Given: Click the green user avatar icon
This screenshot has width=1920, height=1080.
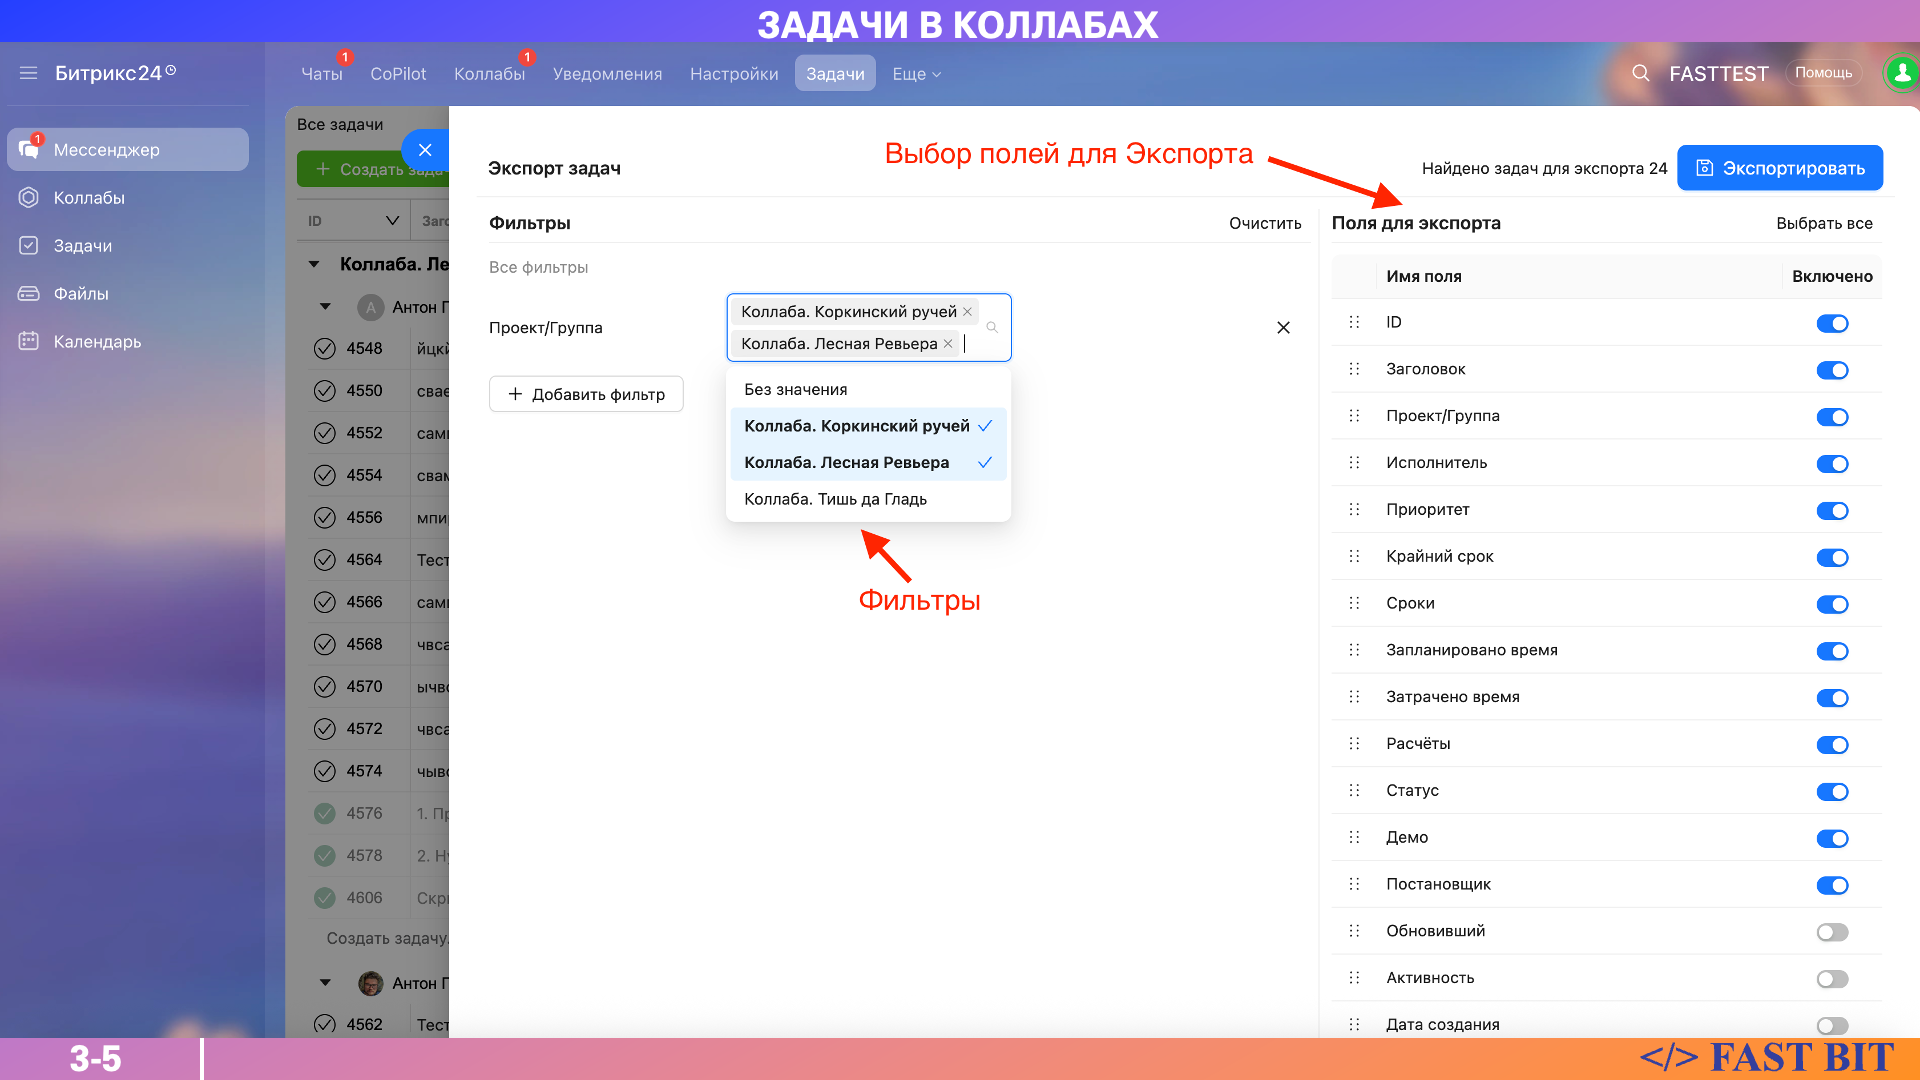Looking at the screenshot, I should click(x=1901, y=73).
